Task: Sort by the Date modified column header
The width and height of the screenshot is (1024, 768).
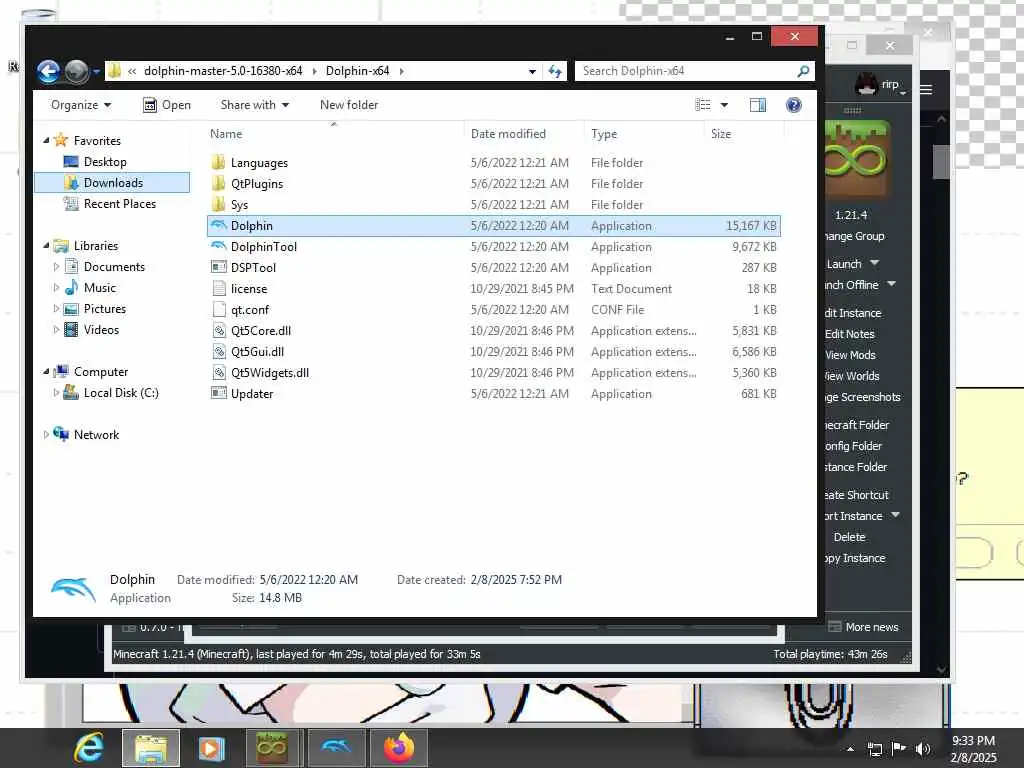Action: pos(508,134)
